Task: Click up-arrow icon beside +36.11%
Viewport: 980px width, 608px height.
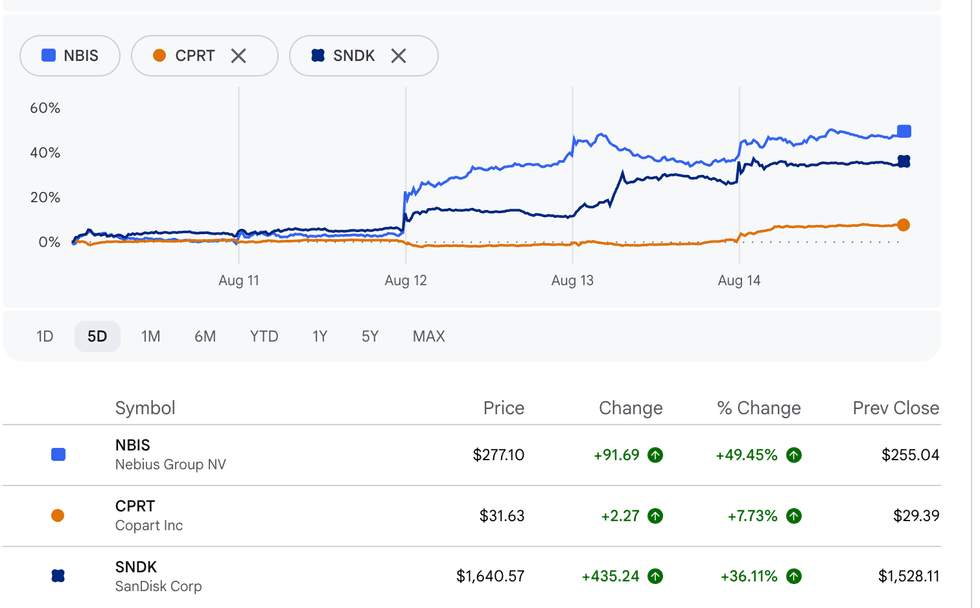Action: pyautogui.click(x=794, y=576)
